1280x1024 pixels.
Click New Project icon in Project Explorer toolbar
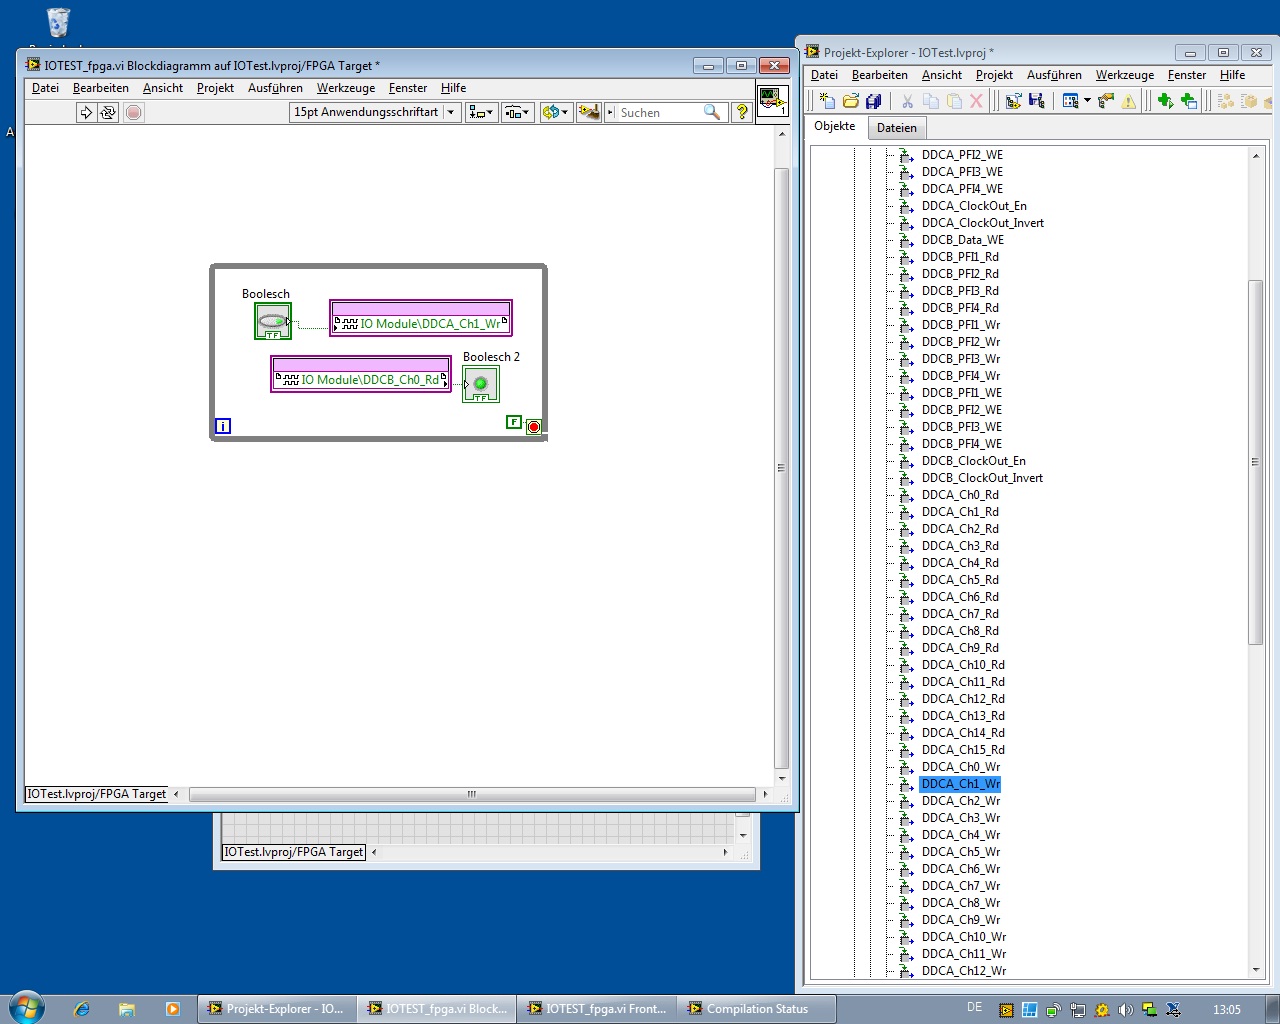click(x=827, y=101)
